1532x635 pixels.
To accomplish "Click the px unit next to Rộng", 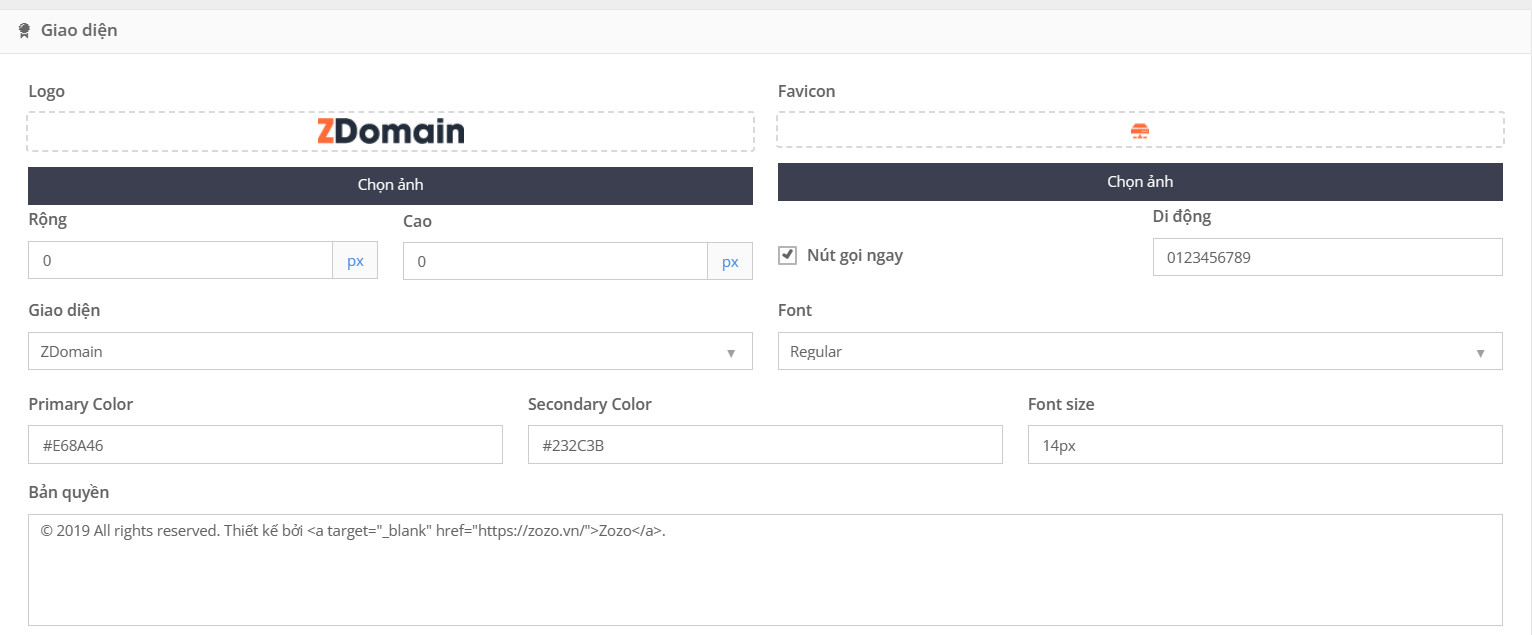I will pos(355,261).
